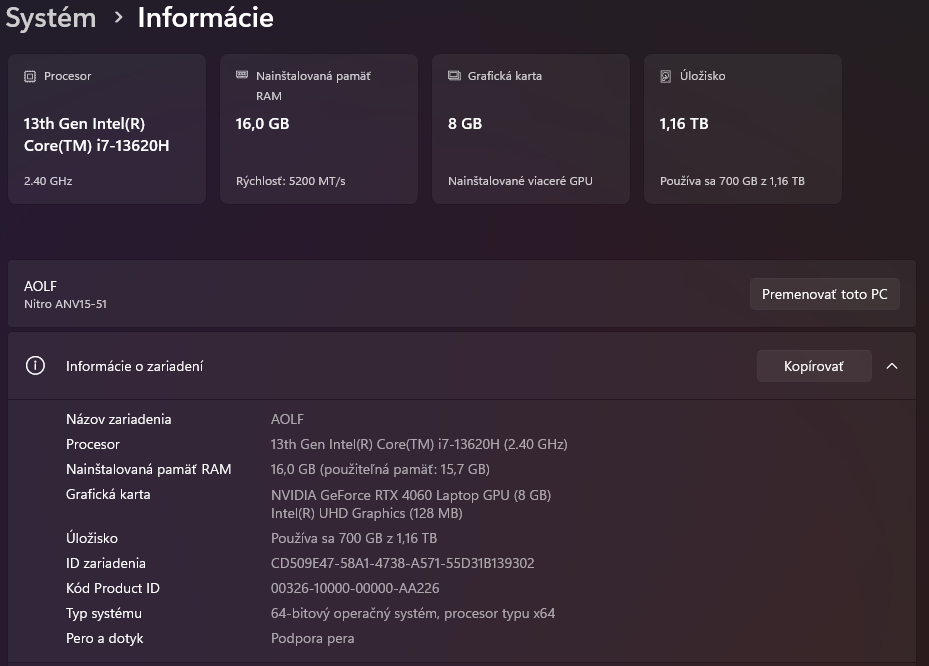Open the Grafická karta summary card
Image resolution: width=929 pixels, height=666 pixels.
(531, 129)
